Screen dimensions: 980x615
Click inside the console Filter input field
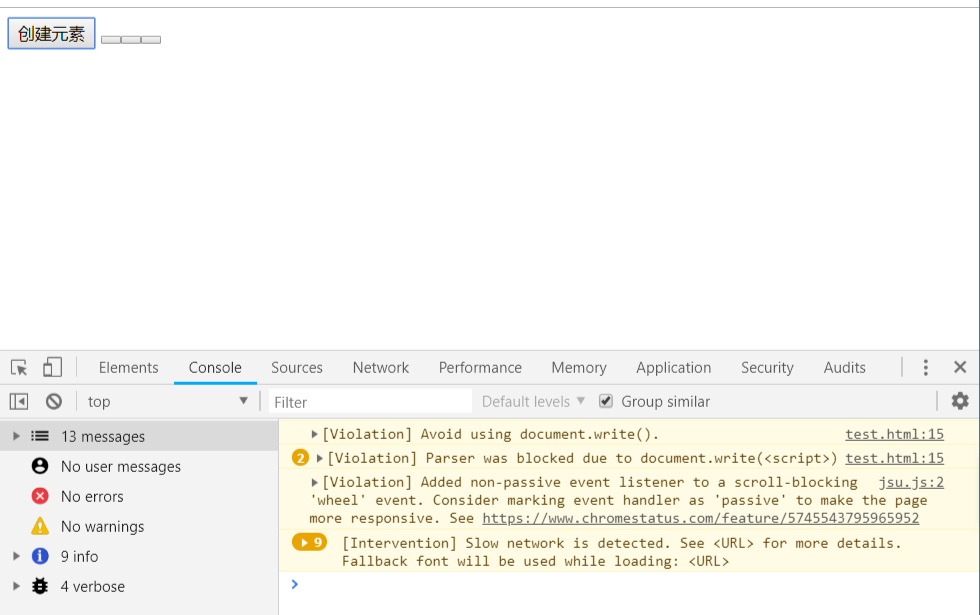pos(370,401)
